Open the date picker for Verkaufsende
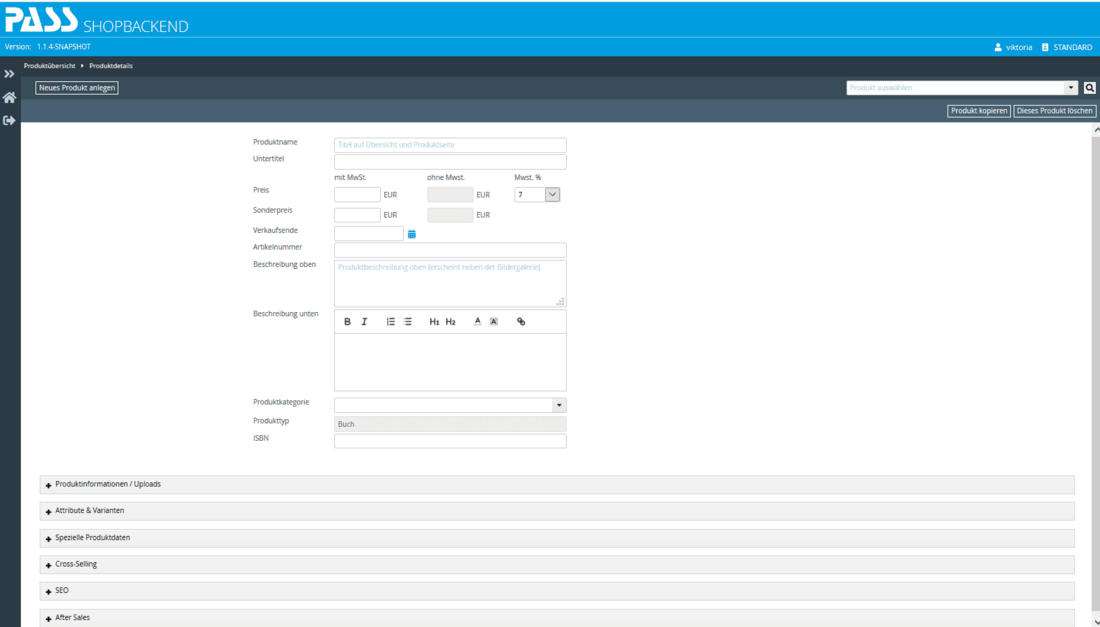The width and height of the screenshot is (1100, 627). (x=411, y=233)
